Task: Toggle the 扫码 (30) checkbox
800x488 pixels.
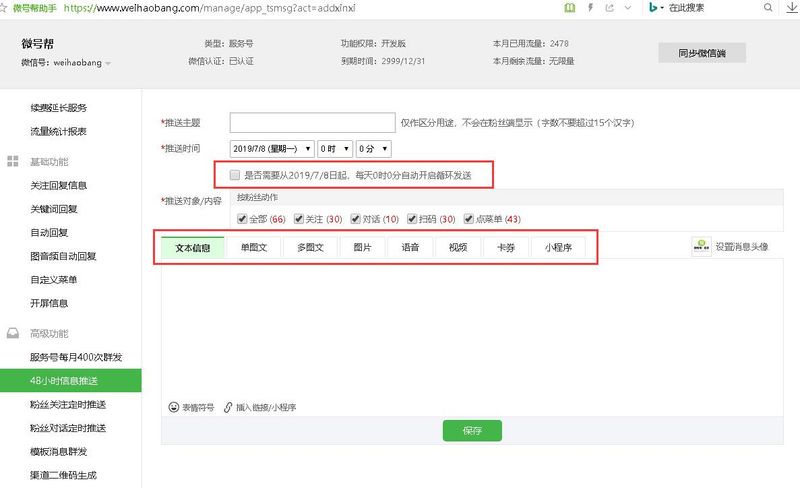Action: [x=412, y=219]
